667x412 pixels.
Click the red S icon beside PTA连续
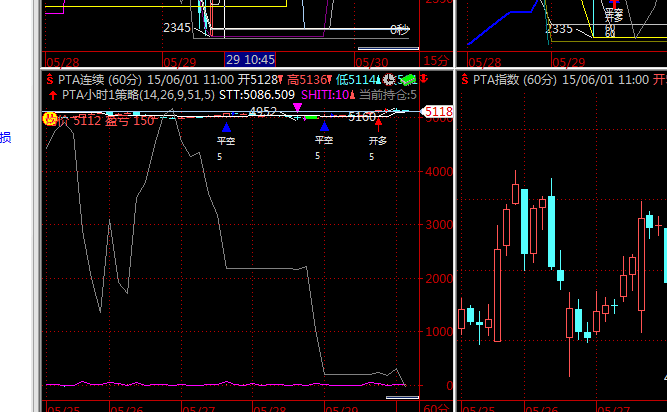coord(49,78)
